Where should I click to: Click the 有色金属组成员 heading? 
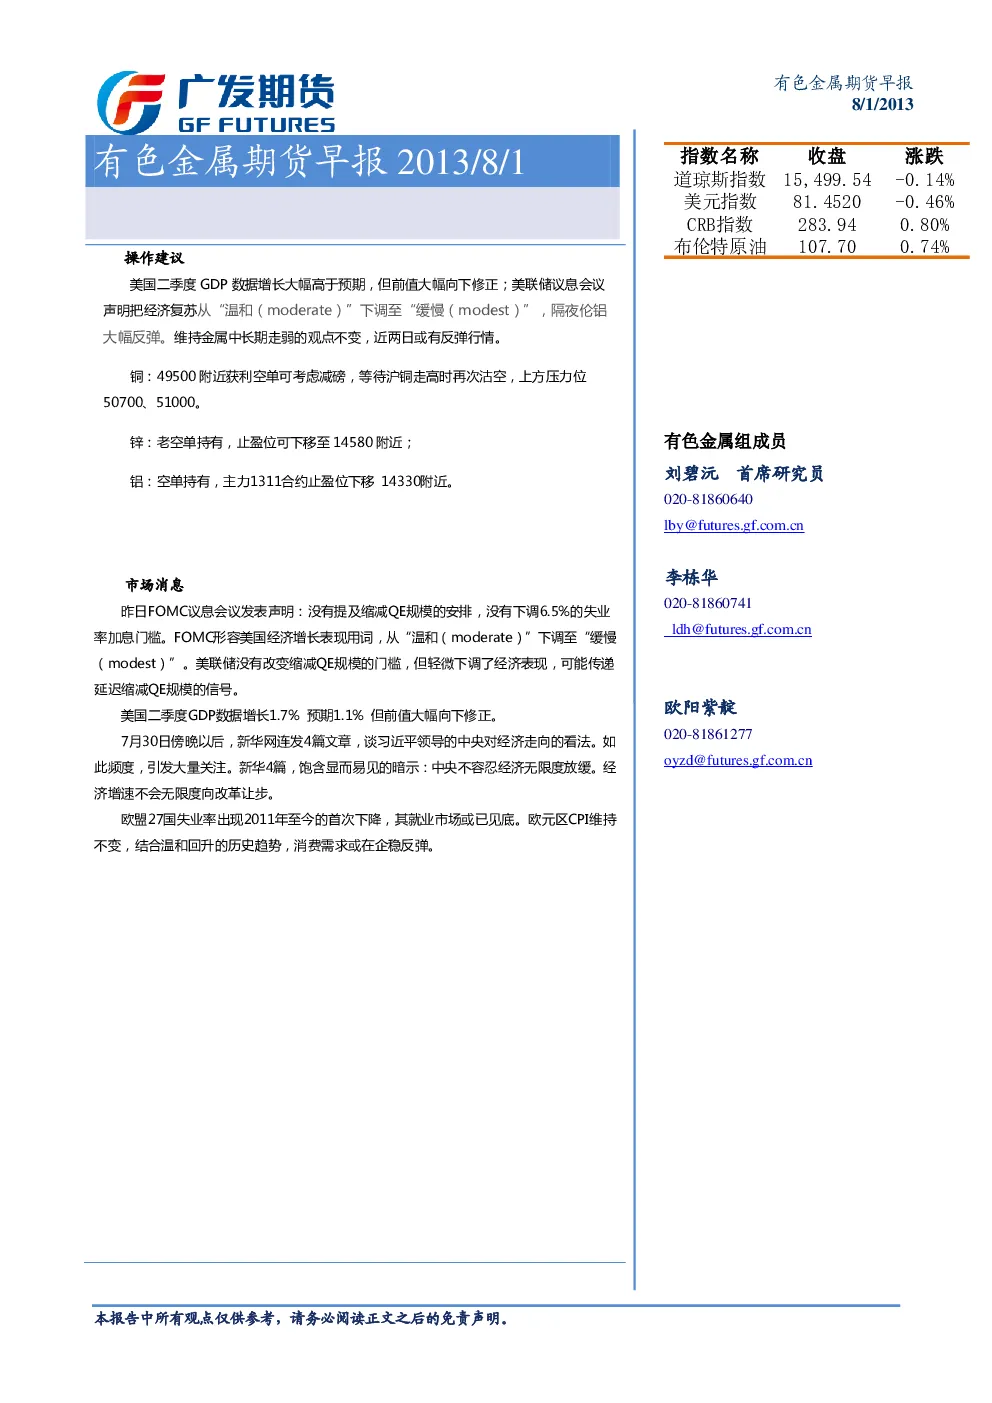click(x=725, y=441)
